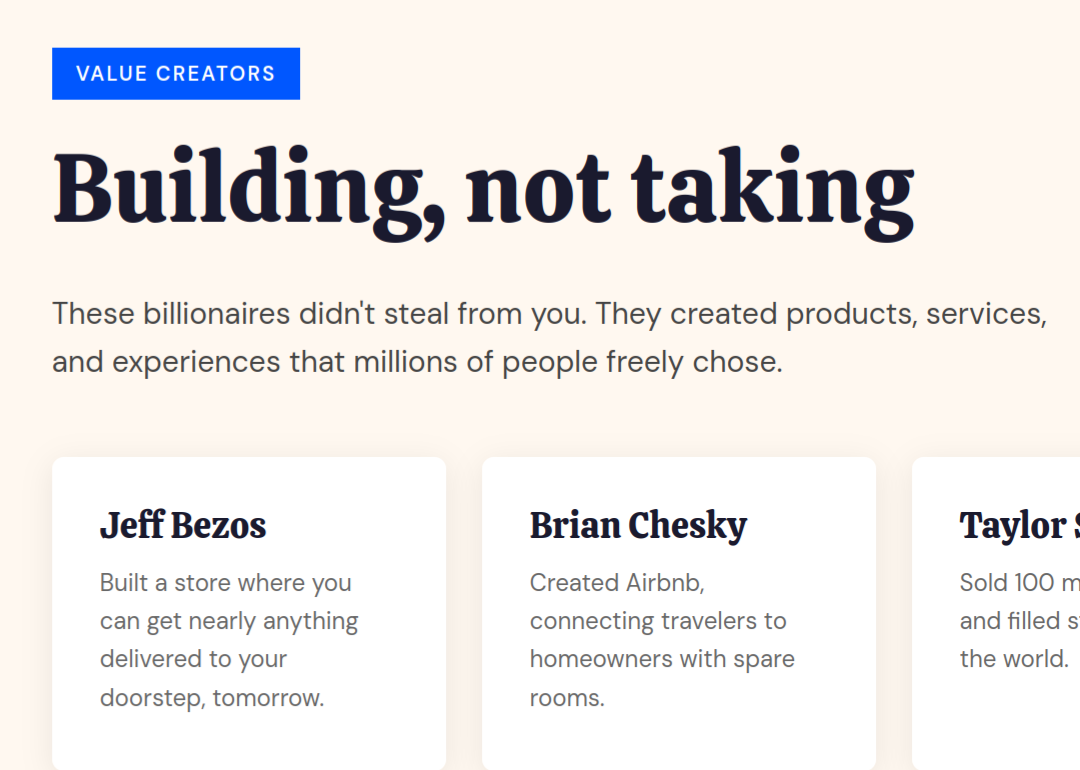Open the Jeff Bezos card title

(183, 525)
